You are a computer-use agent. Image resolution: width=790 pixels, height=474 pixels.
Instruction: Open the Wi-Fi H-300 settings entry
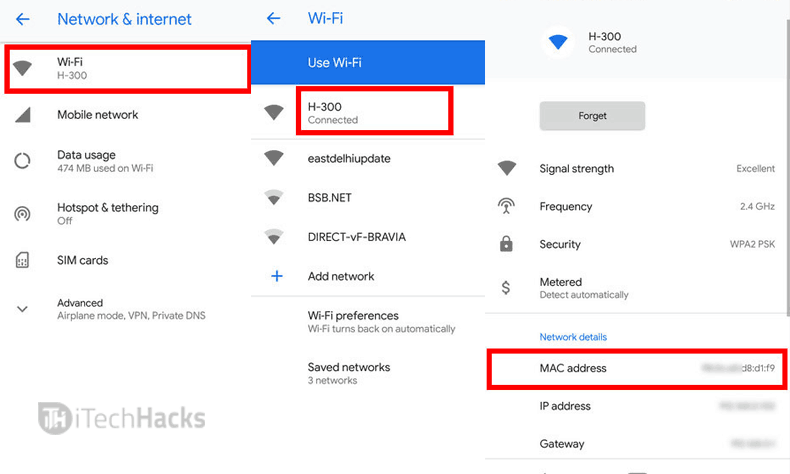[x=126, y=68]
